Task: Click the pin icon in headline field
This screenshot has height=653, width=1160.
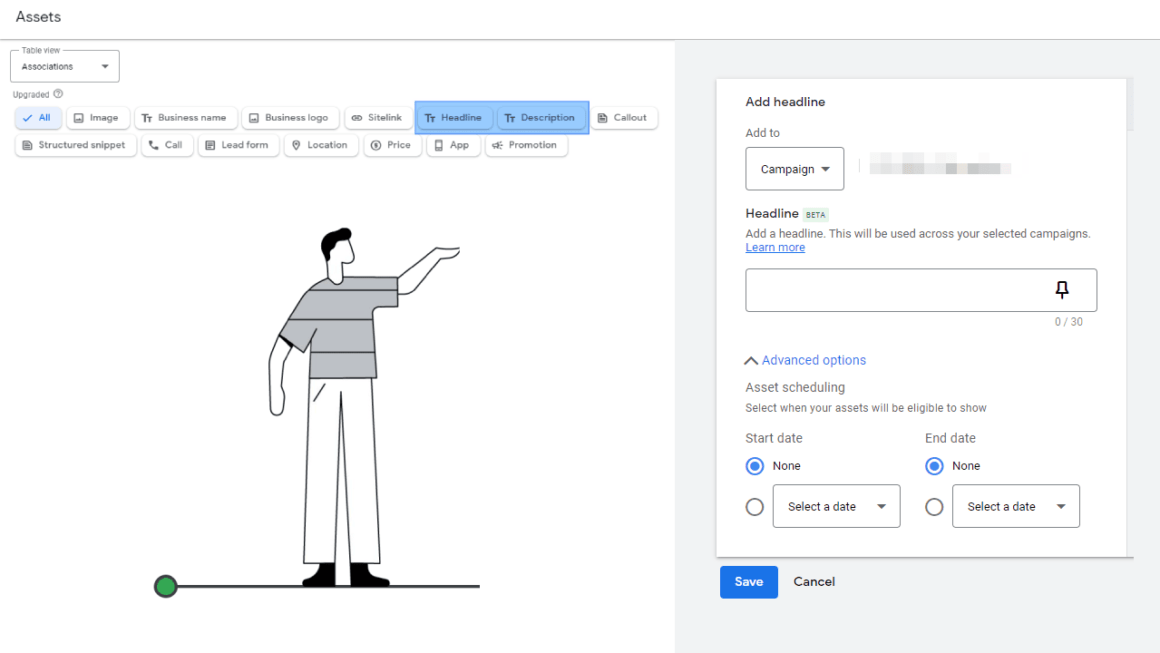Action: pos(1062,290)
